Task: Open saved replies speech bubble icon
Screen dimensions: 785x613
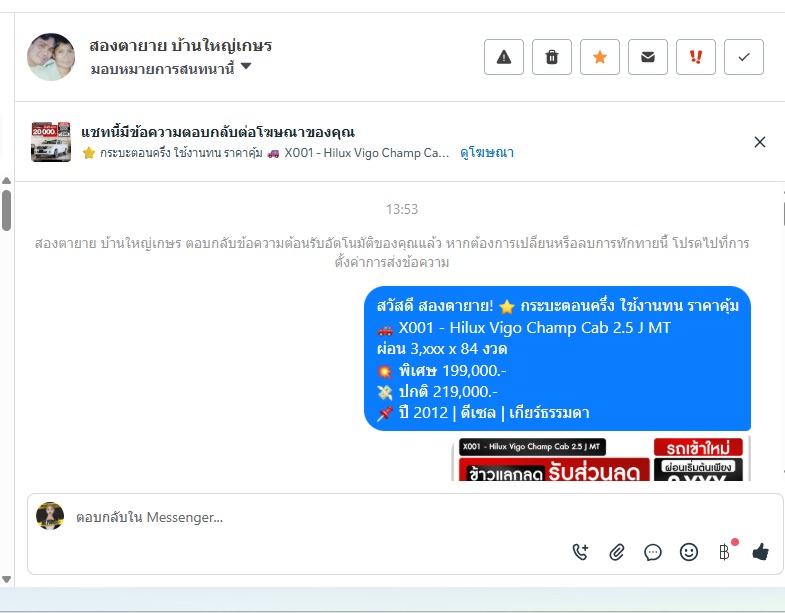Action: click(653, 552)
